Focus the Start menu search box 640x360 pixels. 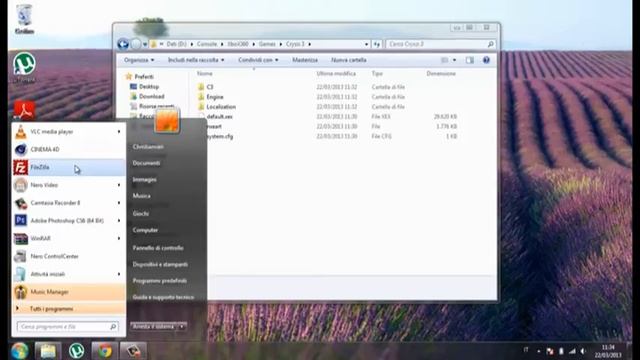click(x=68, y=327)
